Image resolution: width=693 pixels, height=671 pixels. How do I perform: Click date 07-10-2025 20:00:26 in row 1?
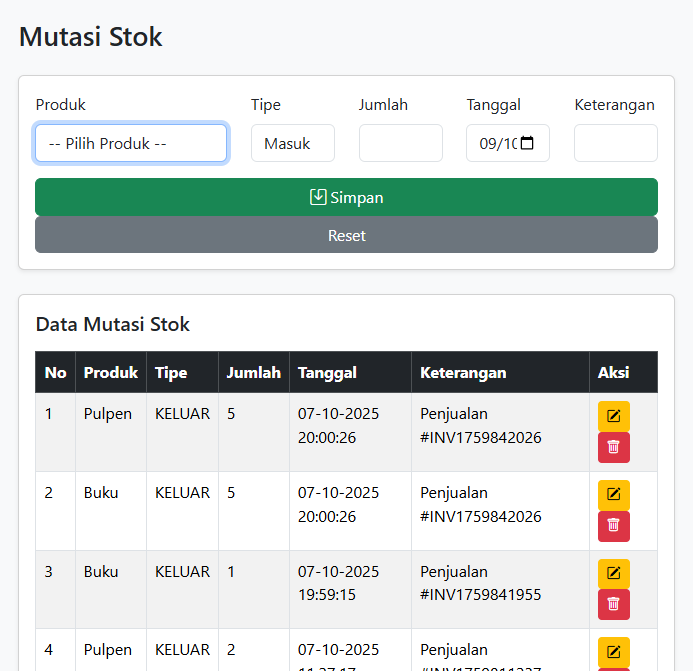[x=338, y=426]
